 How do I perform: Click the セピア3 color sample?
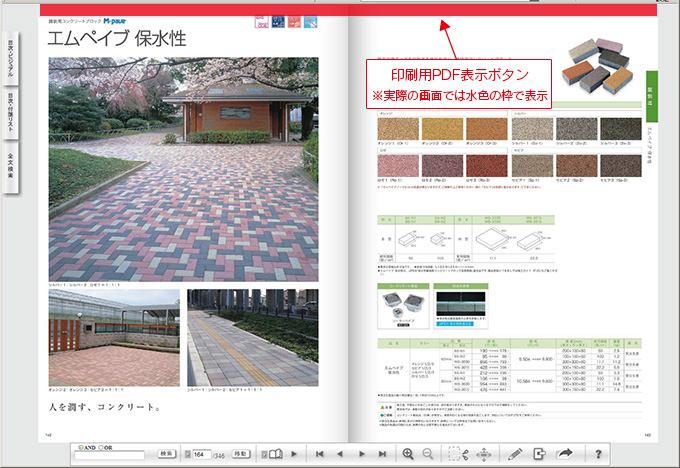(621, 165)
